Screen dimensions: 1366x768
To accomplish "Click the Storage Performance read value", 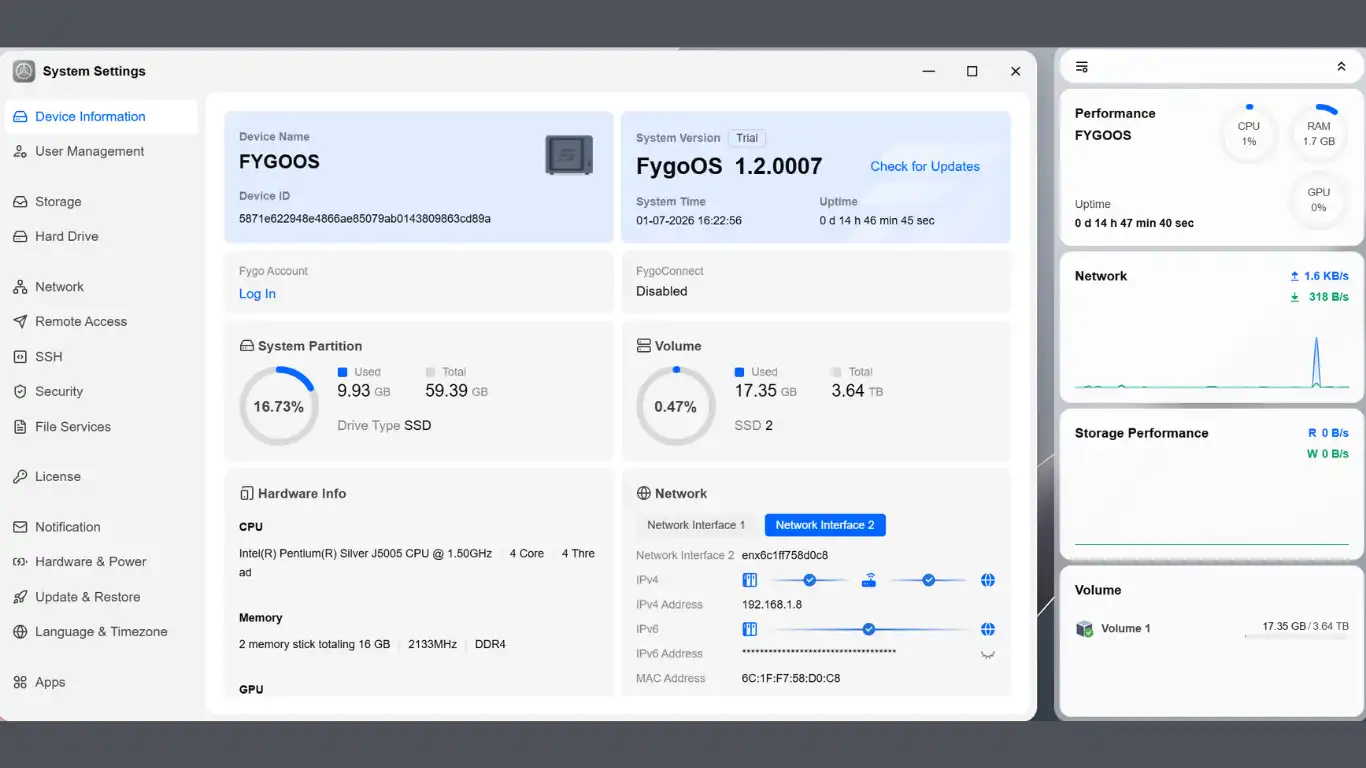I will [x=1328, y=433].
